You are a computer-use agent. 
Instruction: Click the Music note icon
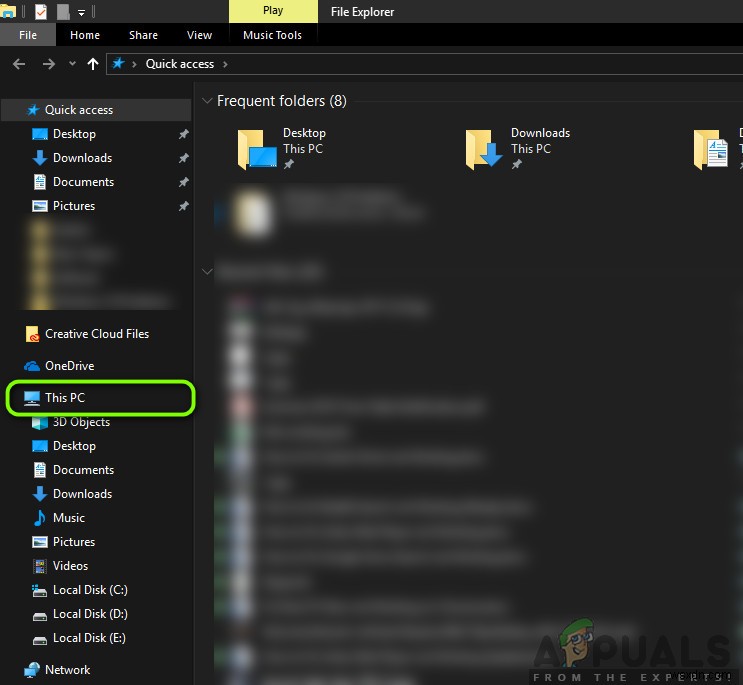(40, 518)
